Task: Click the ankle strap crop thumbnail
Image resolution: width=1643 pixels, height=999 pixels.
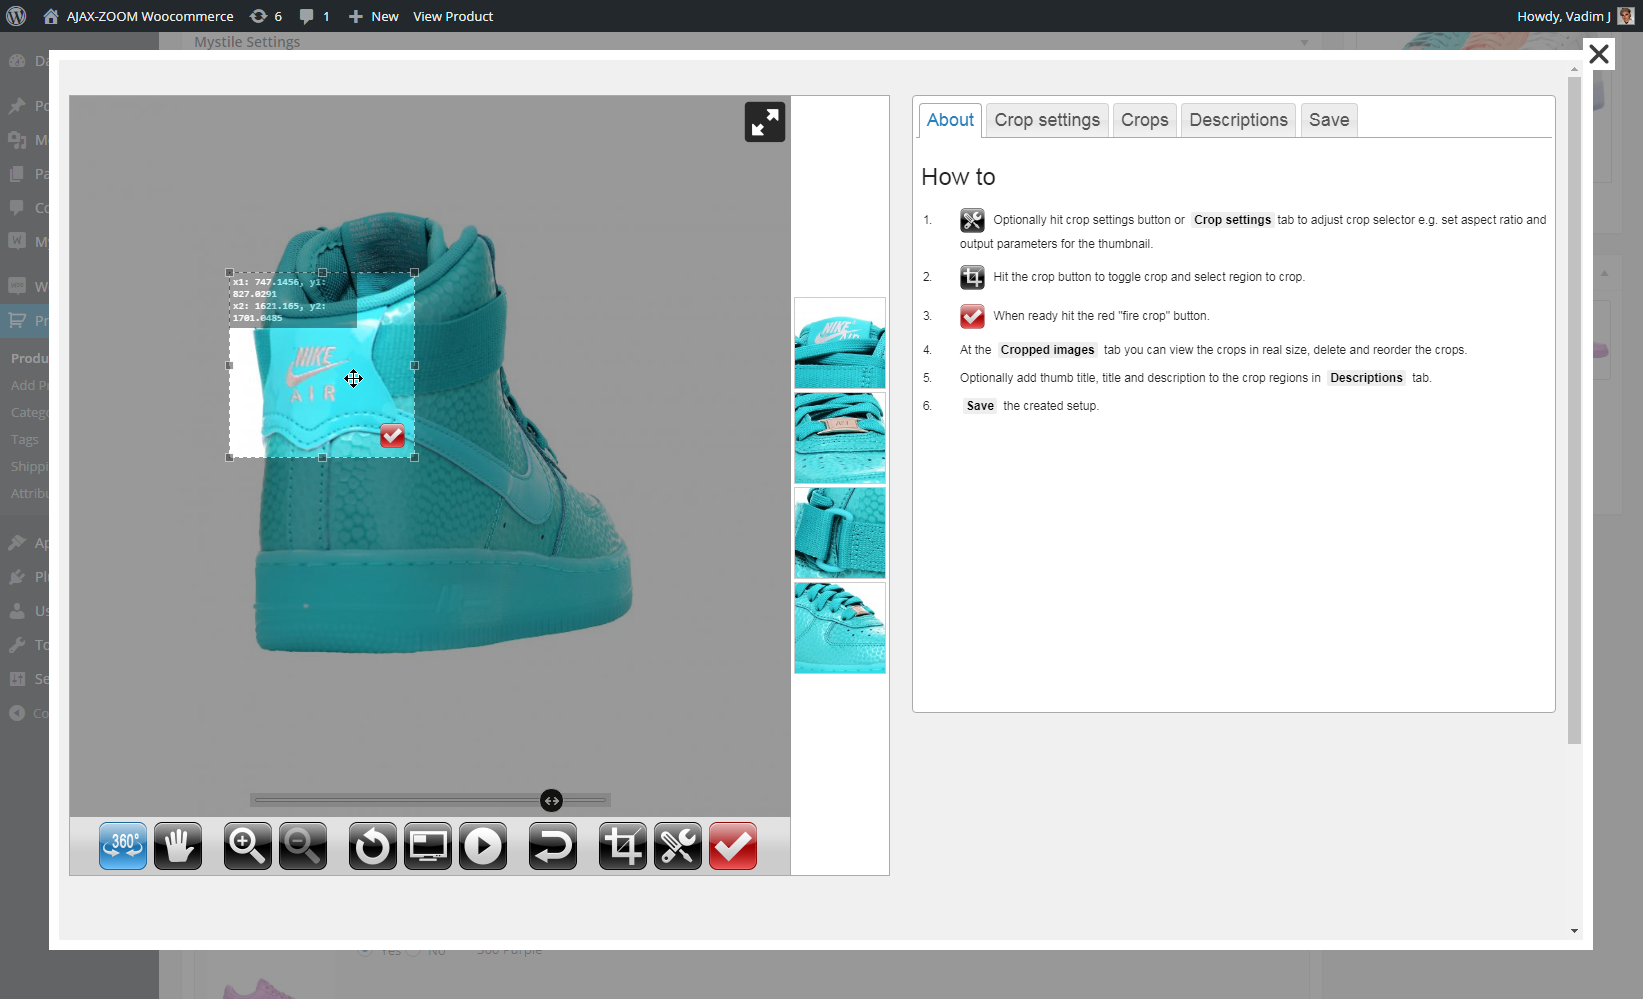Action: tap(840, 533)
